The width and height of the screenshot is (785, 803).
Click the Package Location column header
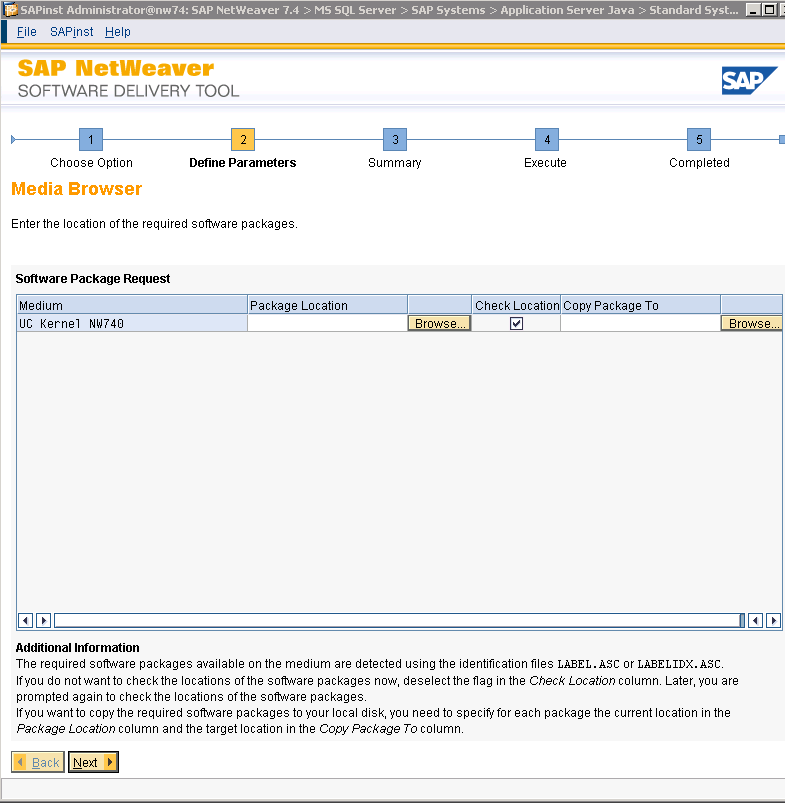click(x=327, y=305)
